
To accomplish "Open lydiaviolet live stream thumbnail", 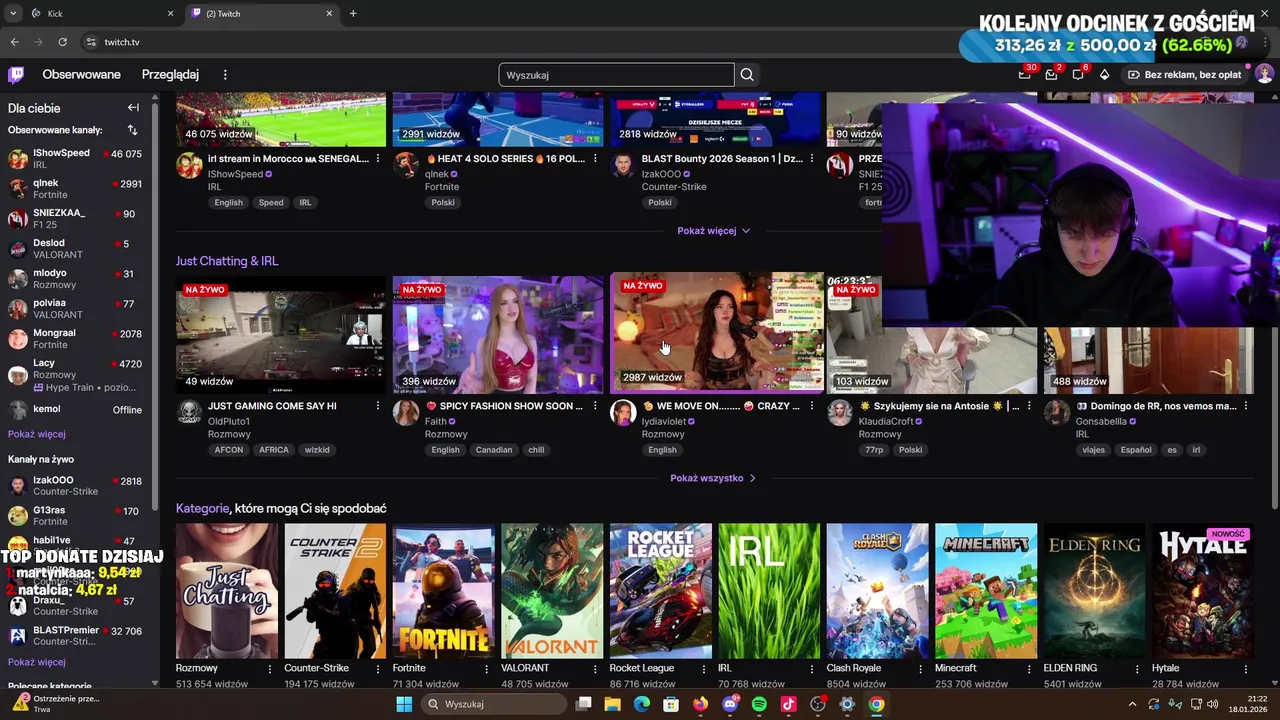I will coord(717,332).
